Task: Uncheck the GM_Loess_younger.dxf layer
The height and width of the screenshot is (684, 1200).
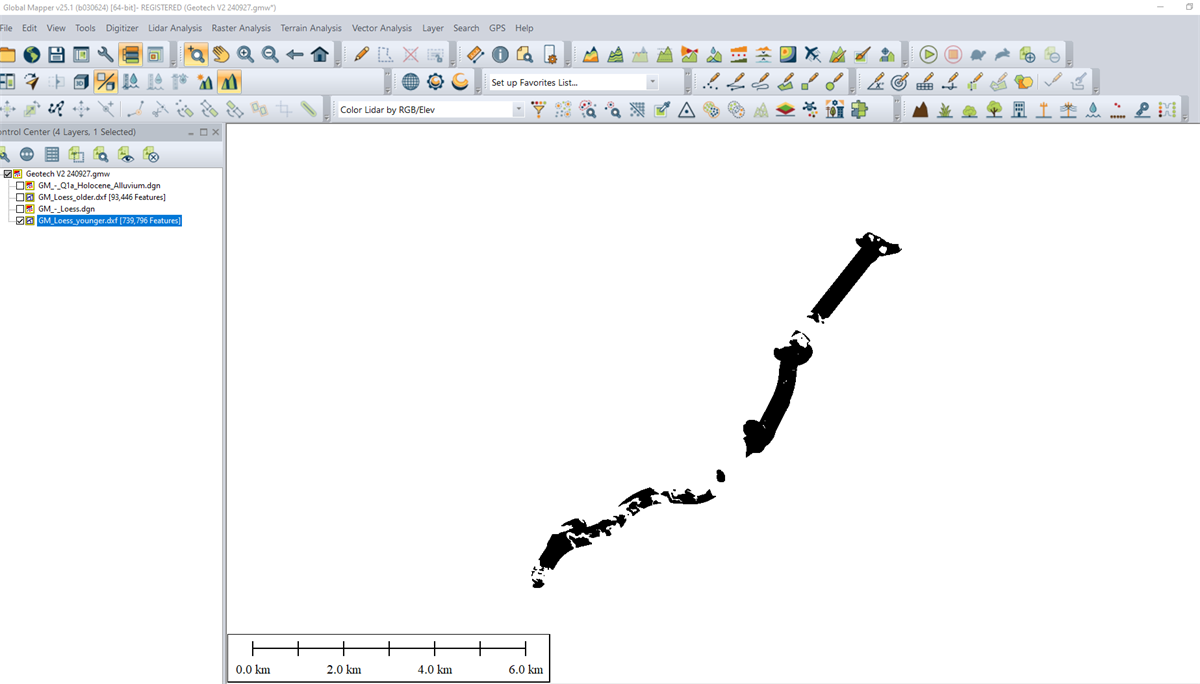Action: coord(20,220)
